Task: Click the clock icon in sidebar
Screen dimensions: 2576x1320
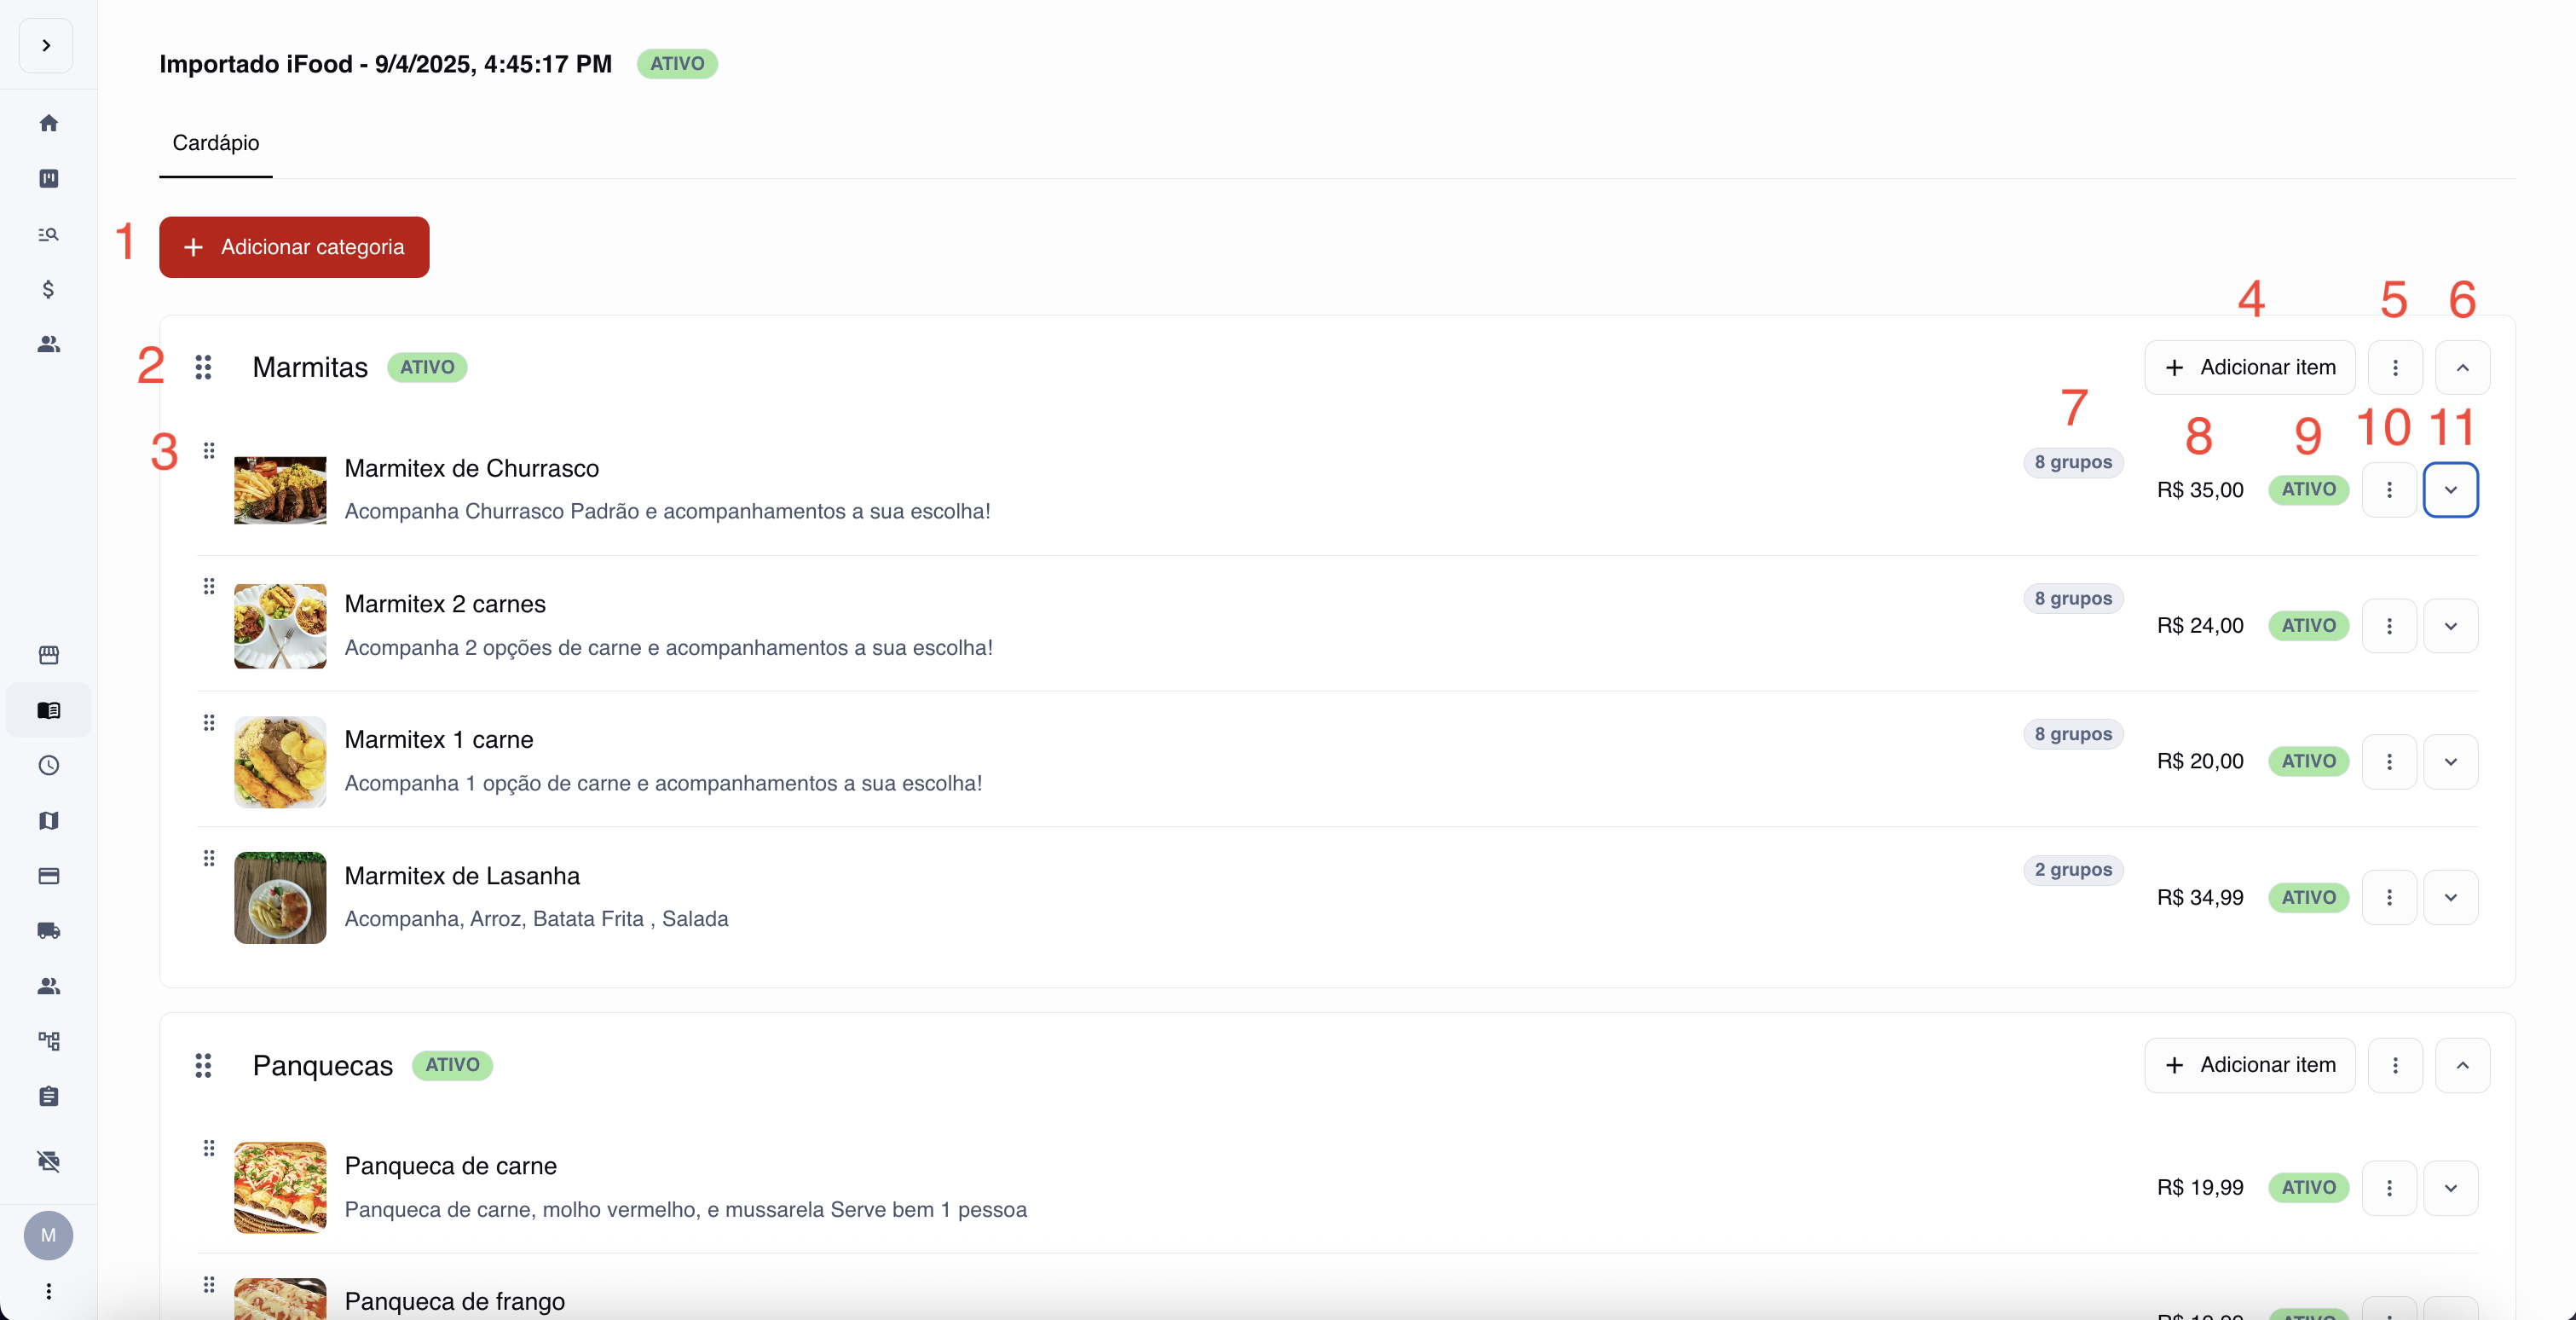Action: point(48,765)
